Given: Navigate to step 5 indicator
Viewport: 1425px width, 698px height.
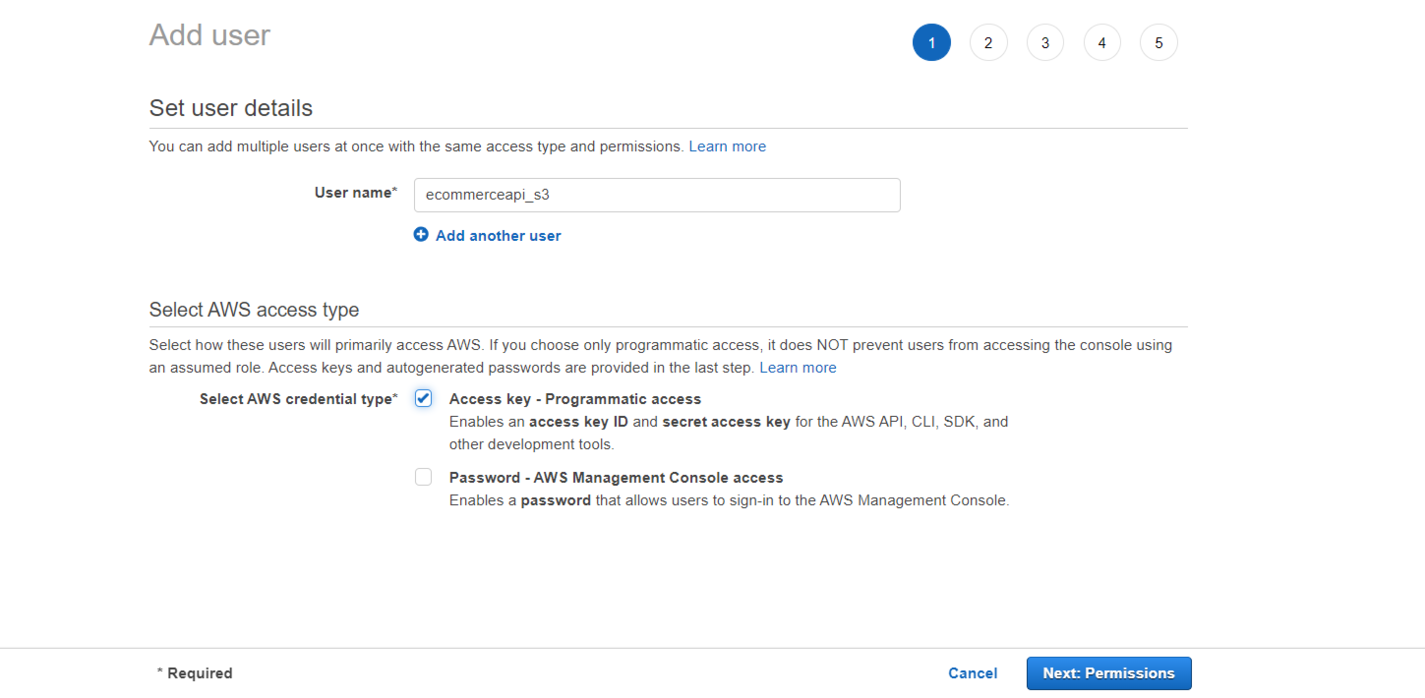Looking at the screenshot, I should click(x=1159, y=42).
